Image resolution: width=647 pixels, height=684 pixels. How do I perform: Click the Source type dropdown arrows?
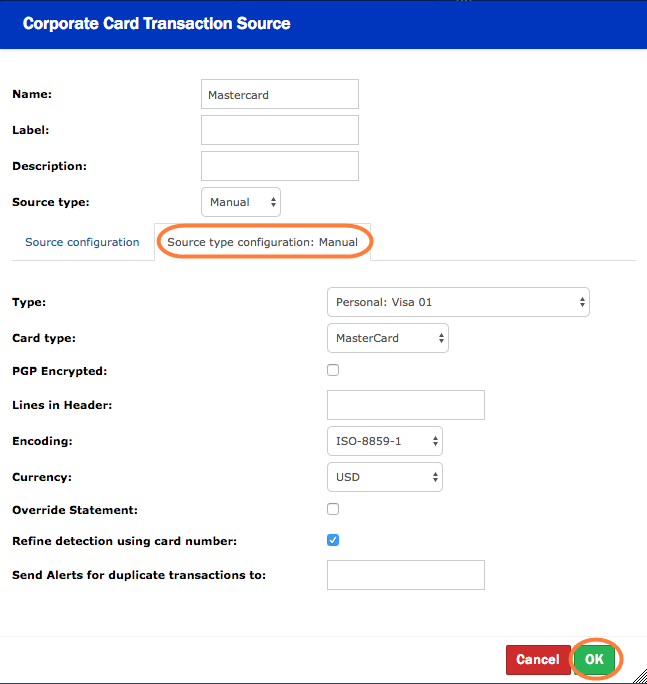(x=273, y=202)
